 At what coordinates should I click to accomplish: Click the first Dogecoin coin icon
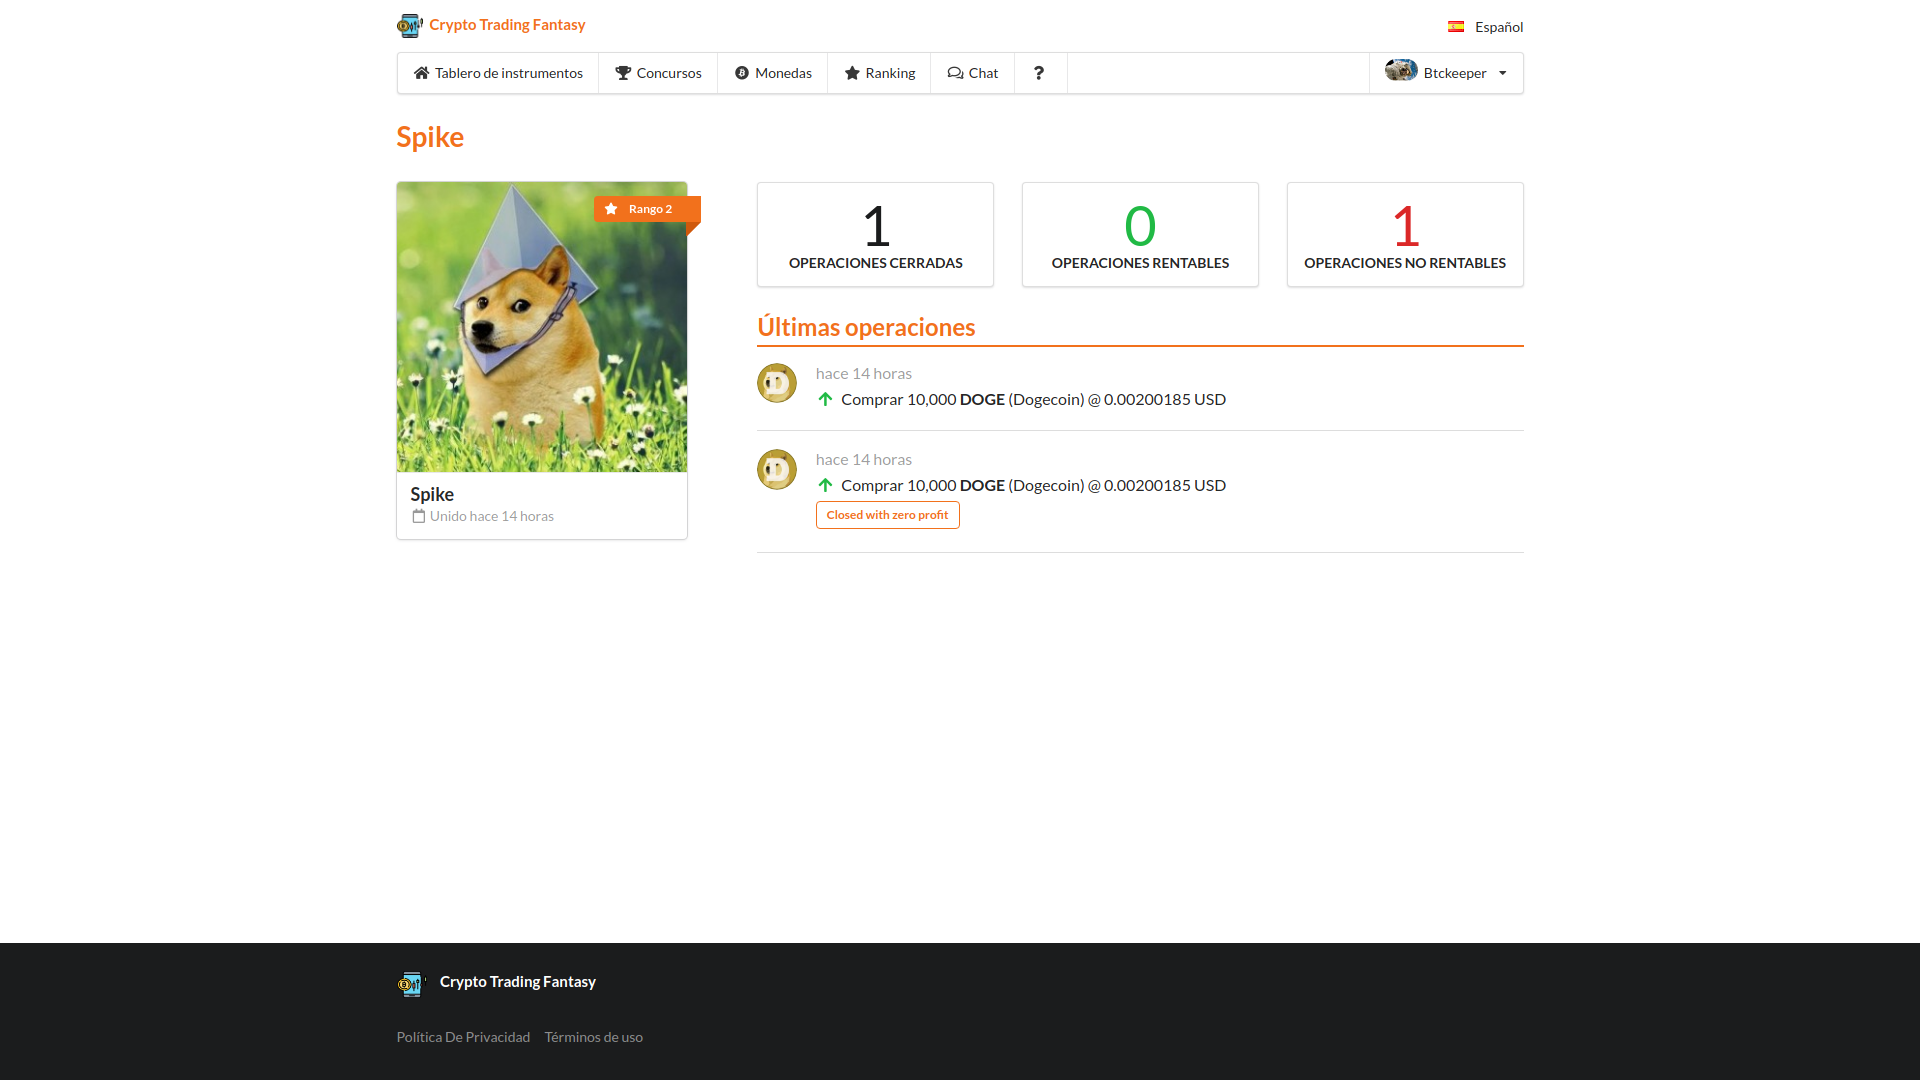click(777, 383)
